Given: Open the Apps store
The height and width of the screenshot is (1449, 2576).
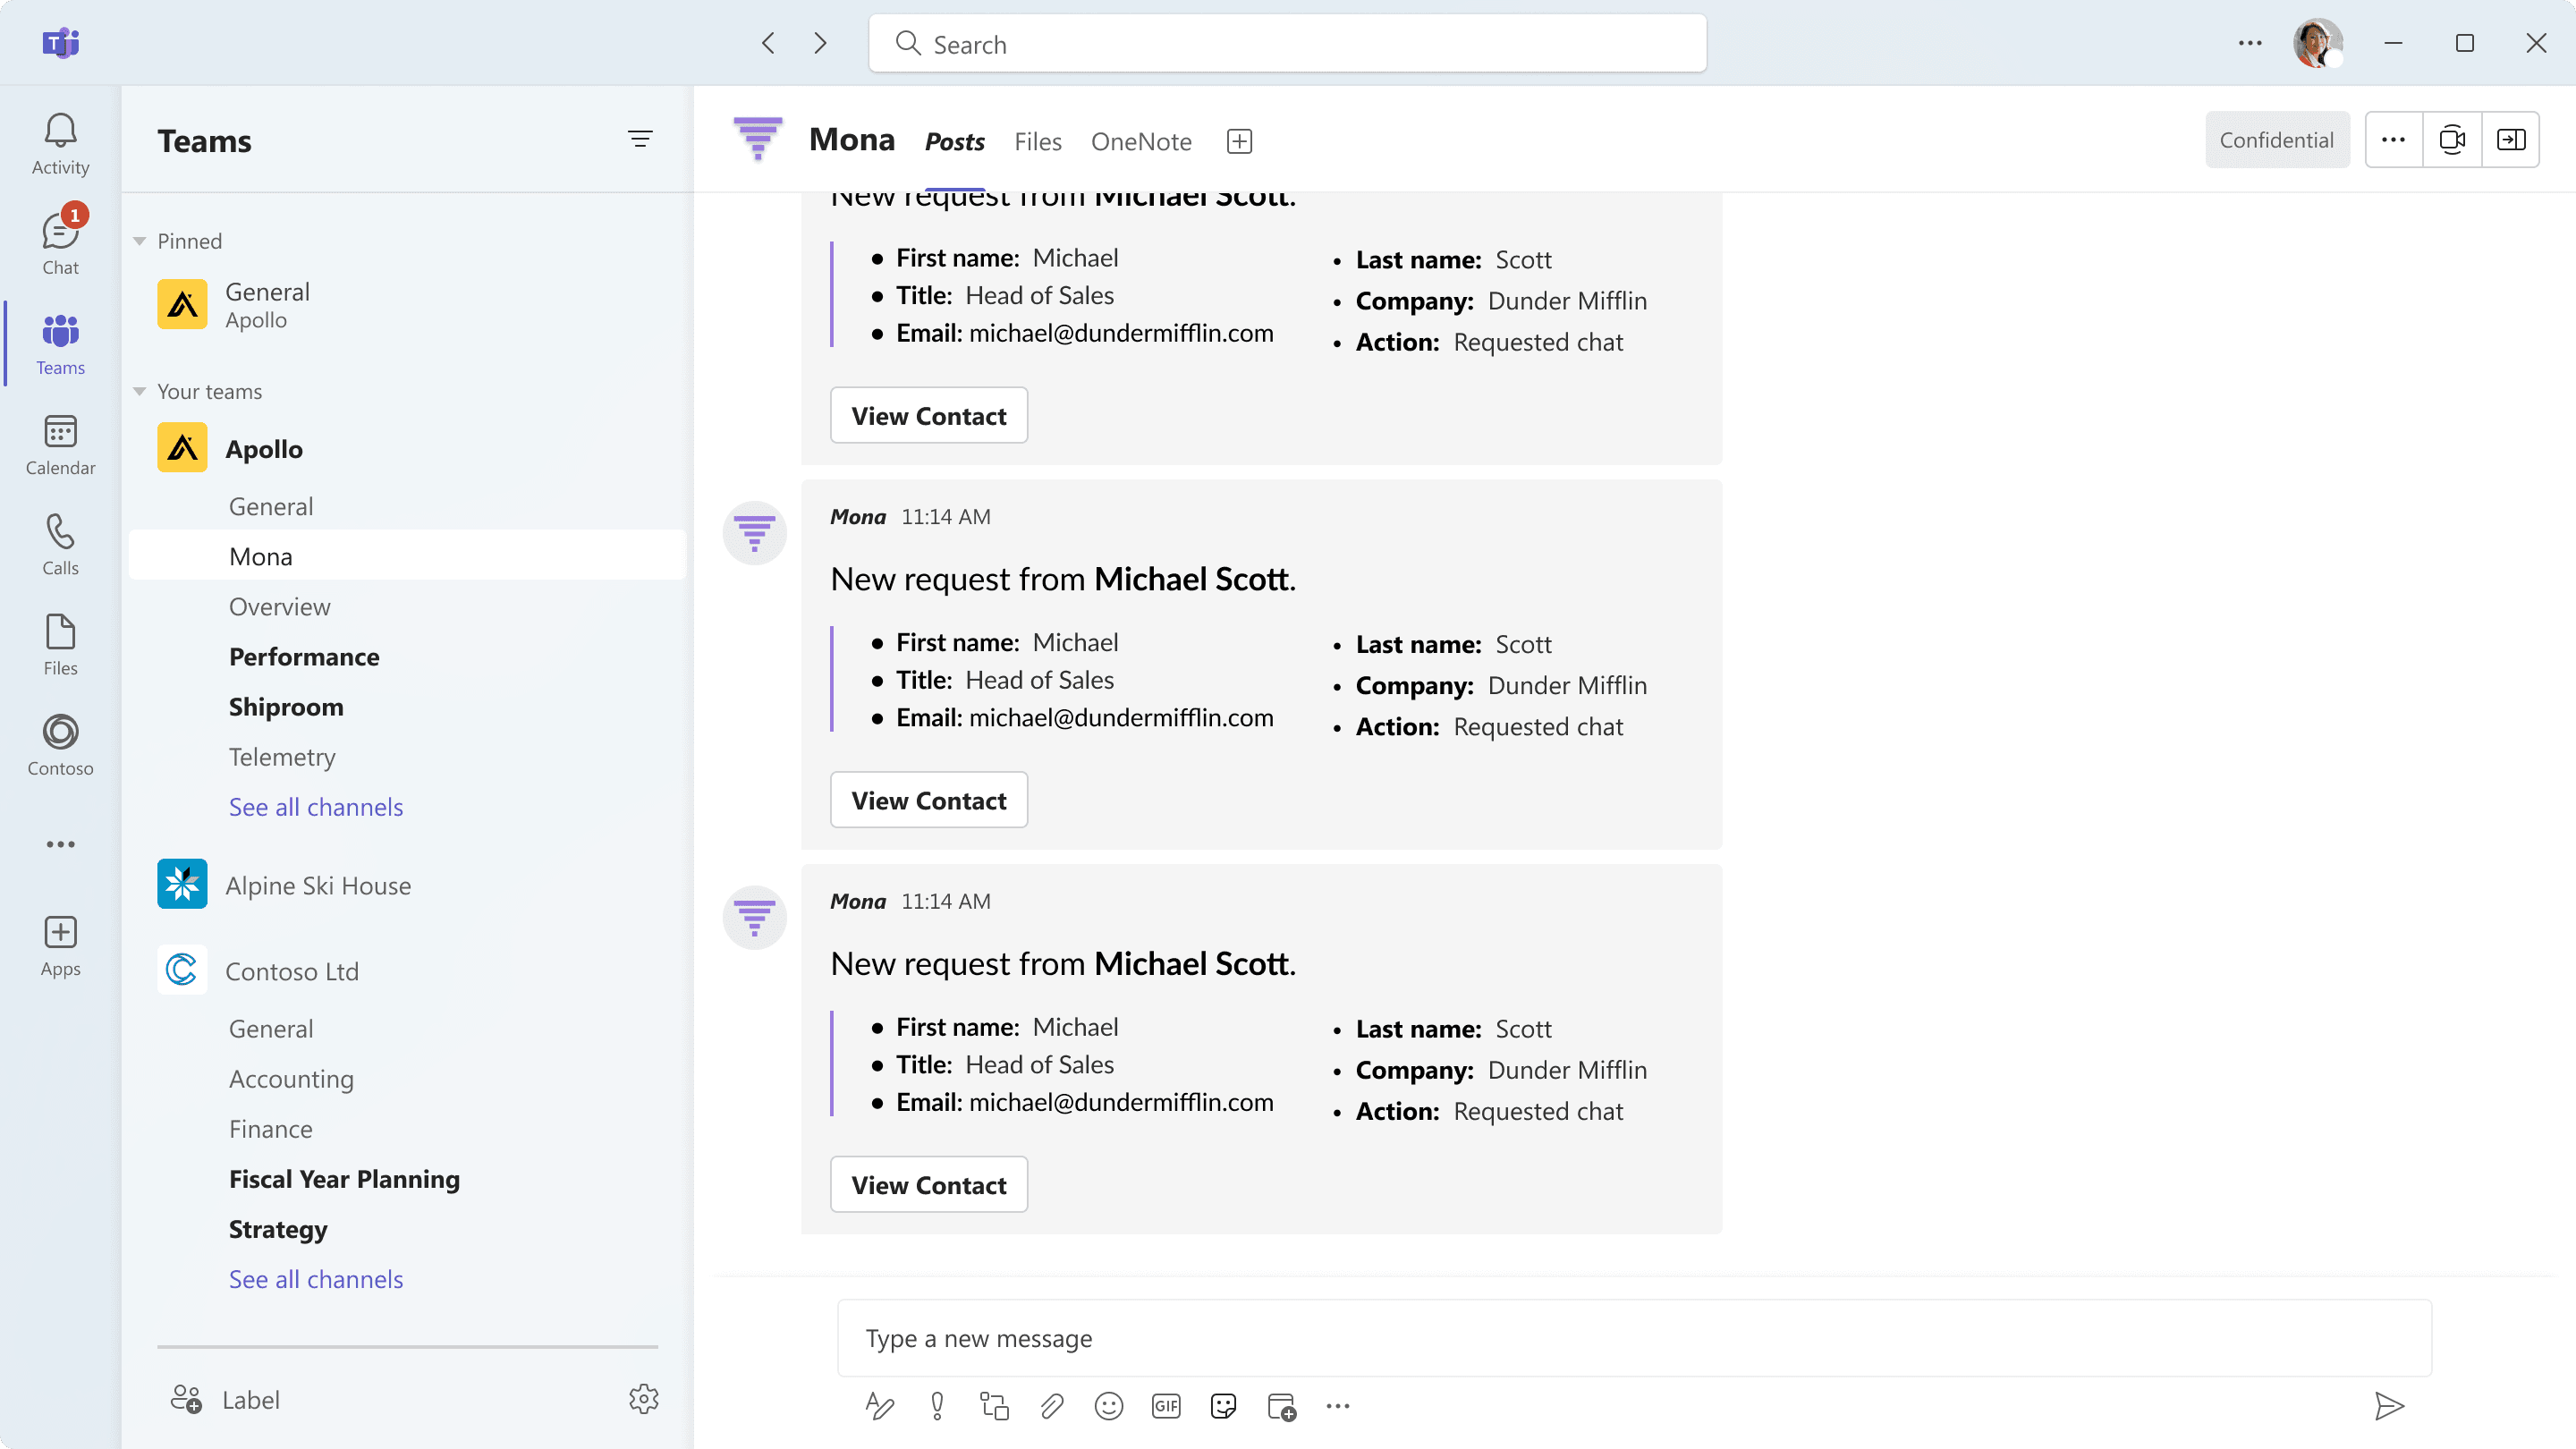Looking at the screenshot, I should (x=60, y=946).
